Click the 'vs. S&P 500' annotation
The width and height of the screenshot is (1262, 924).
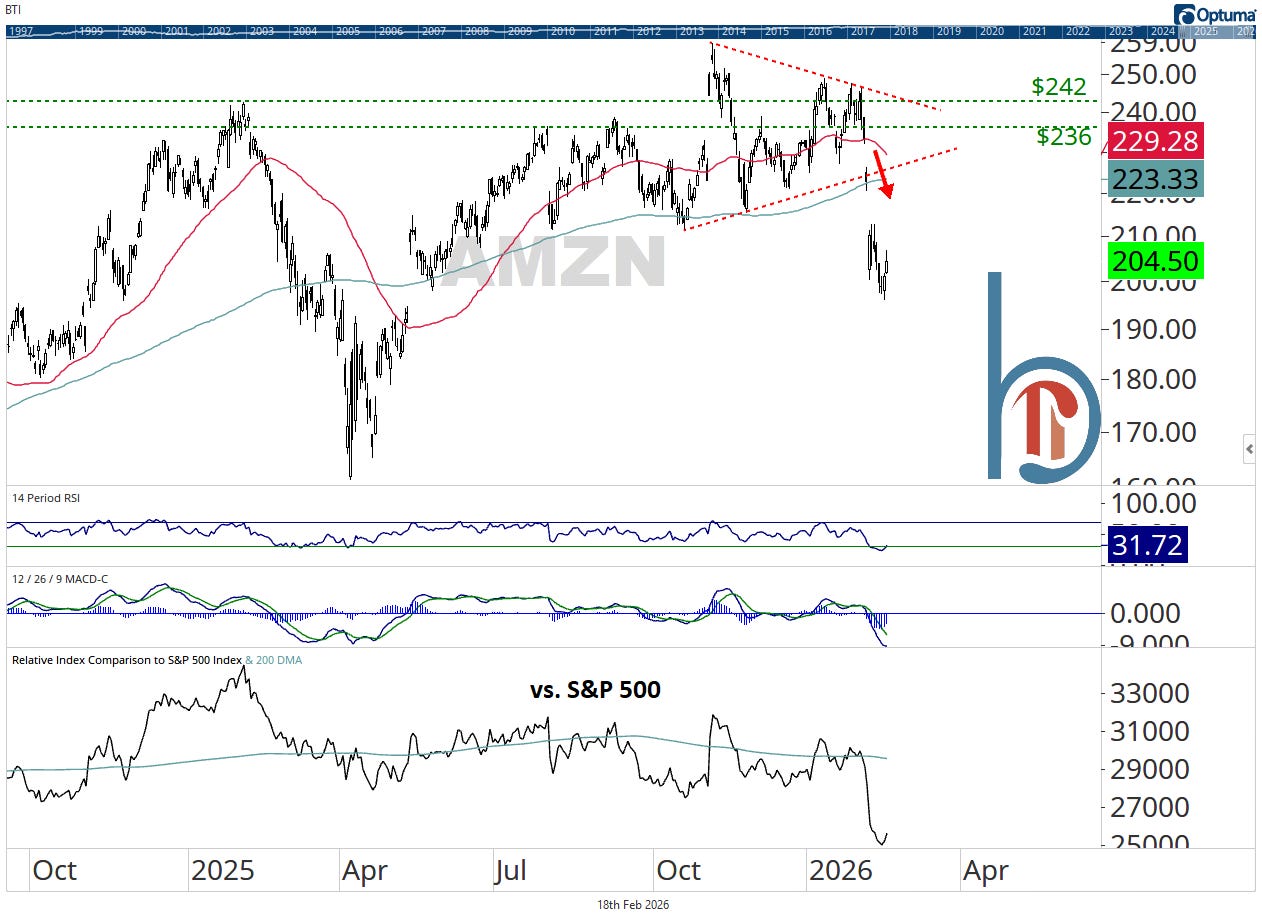click(595, 689)
